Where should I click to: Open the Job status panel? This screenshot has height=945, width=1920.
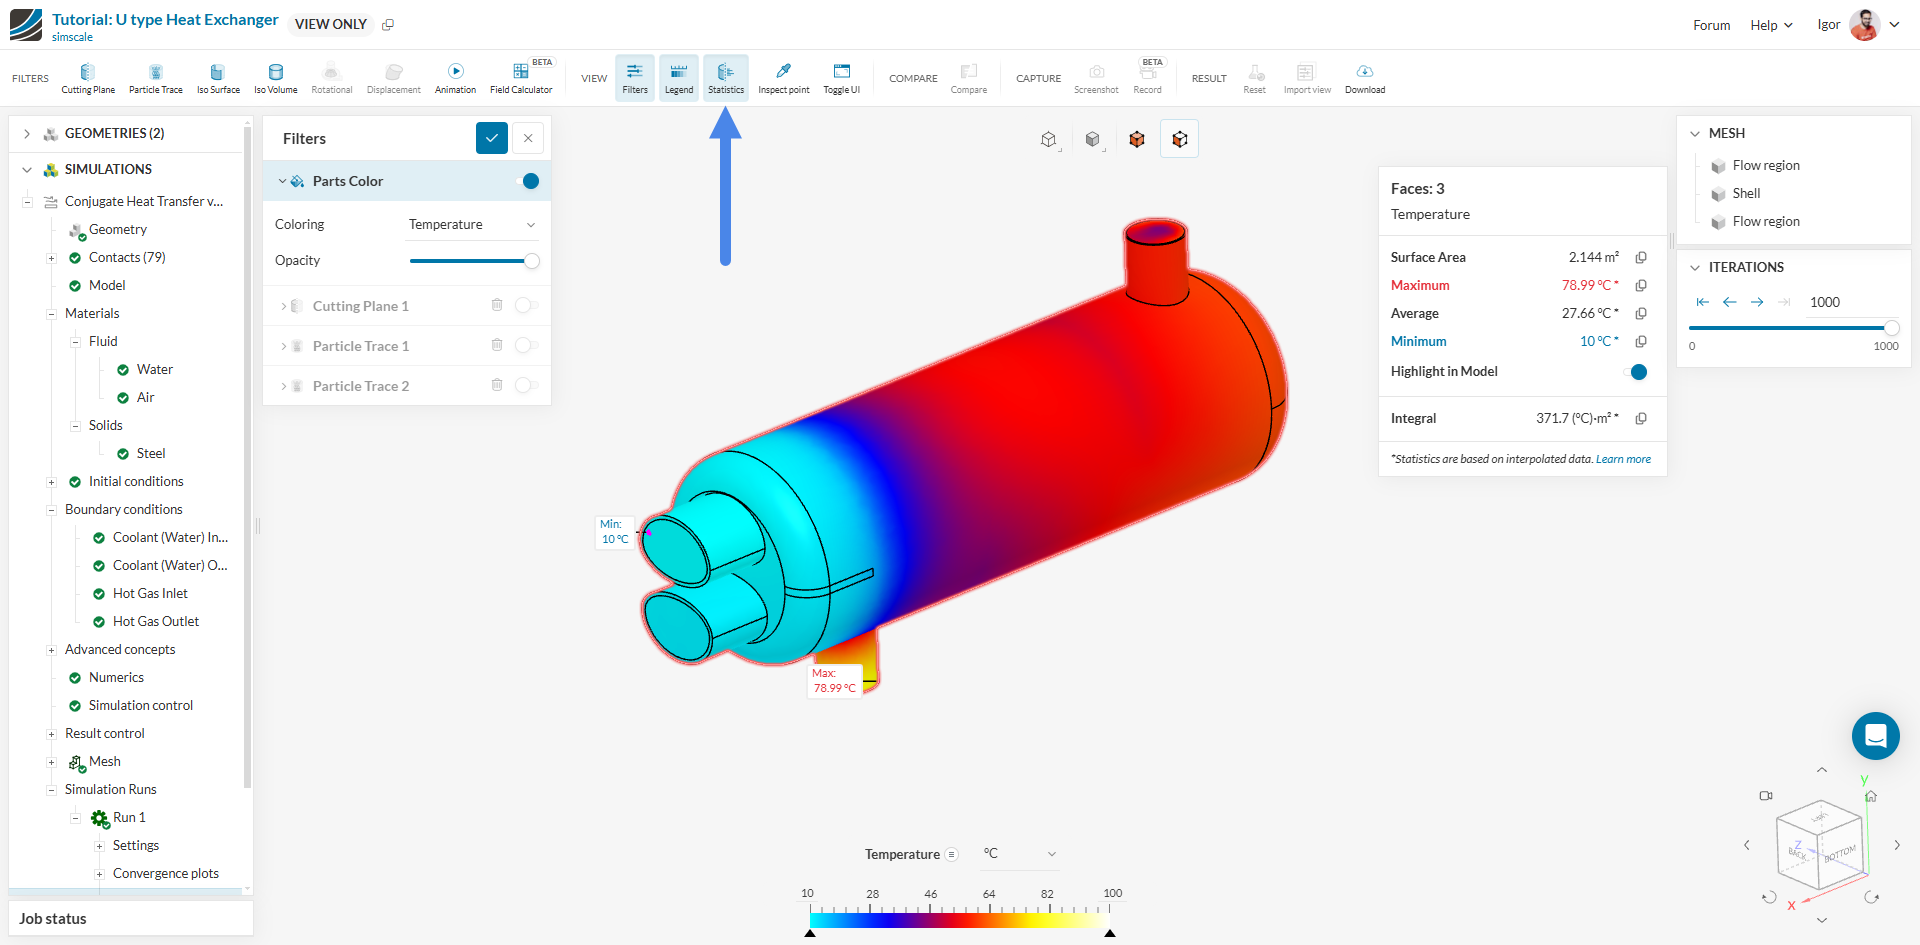(130, 918)
